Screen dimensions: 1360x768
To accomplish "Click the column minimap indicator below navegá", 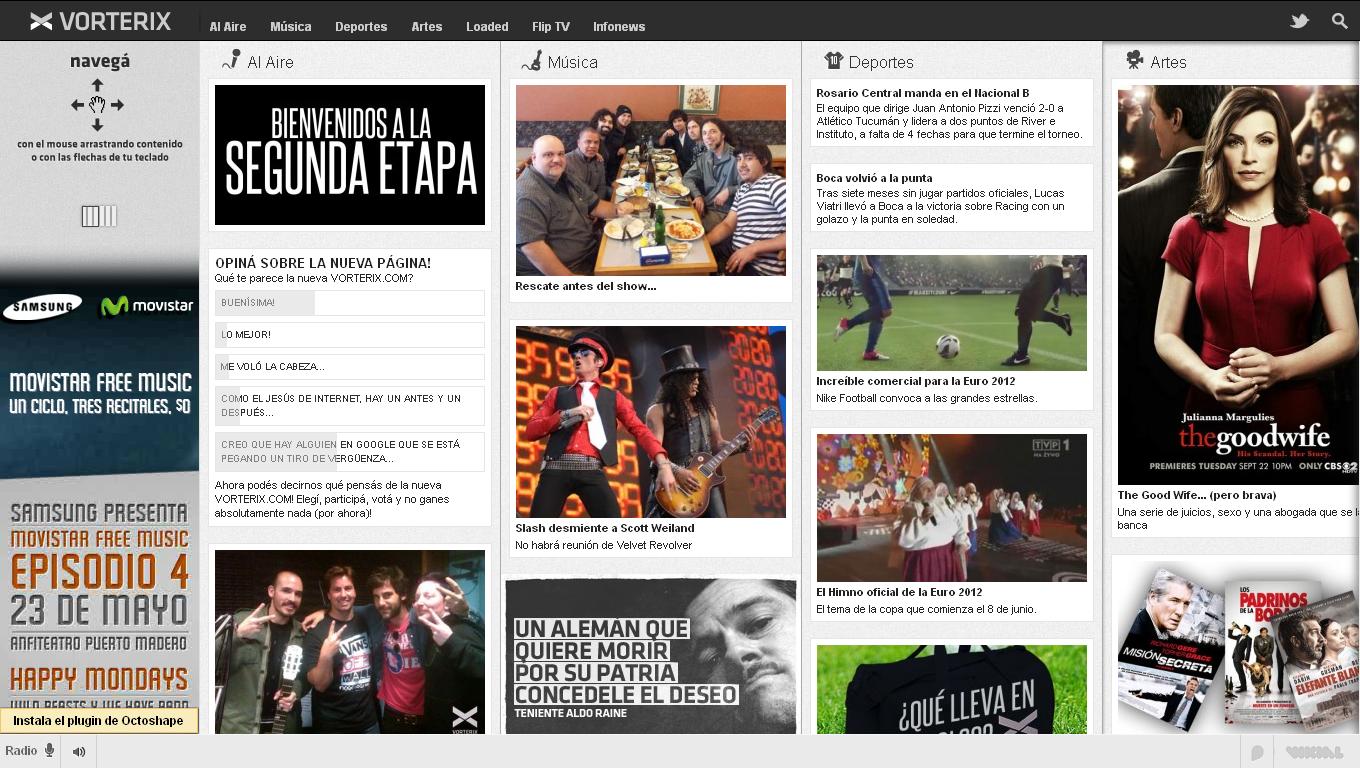I will click(99, 216).
